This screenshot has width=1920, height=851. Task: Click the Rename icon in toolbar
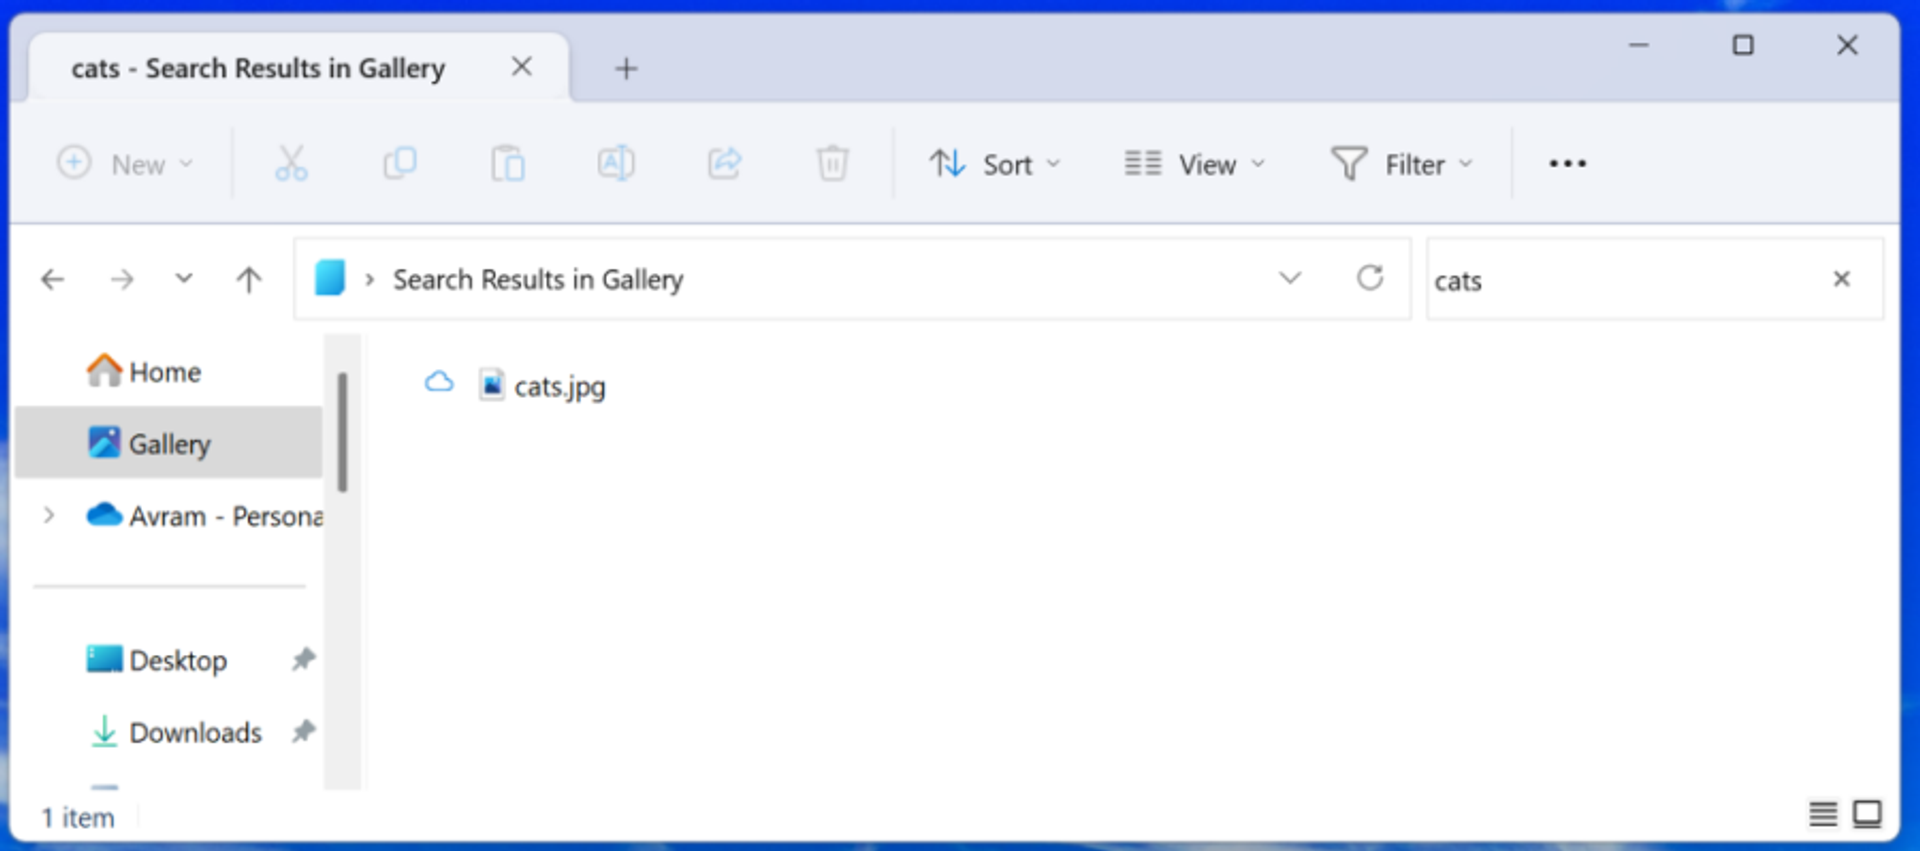[616, 164]
